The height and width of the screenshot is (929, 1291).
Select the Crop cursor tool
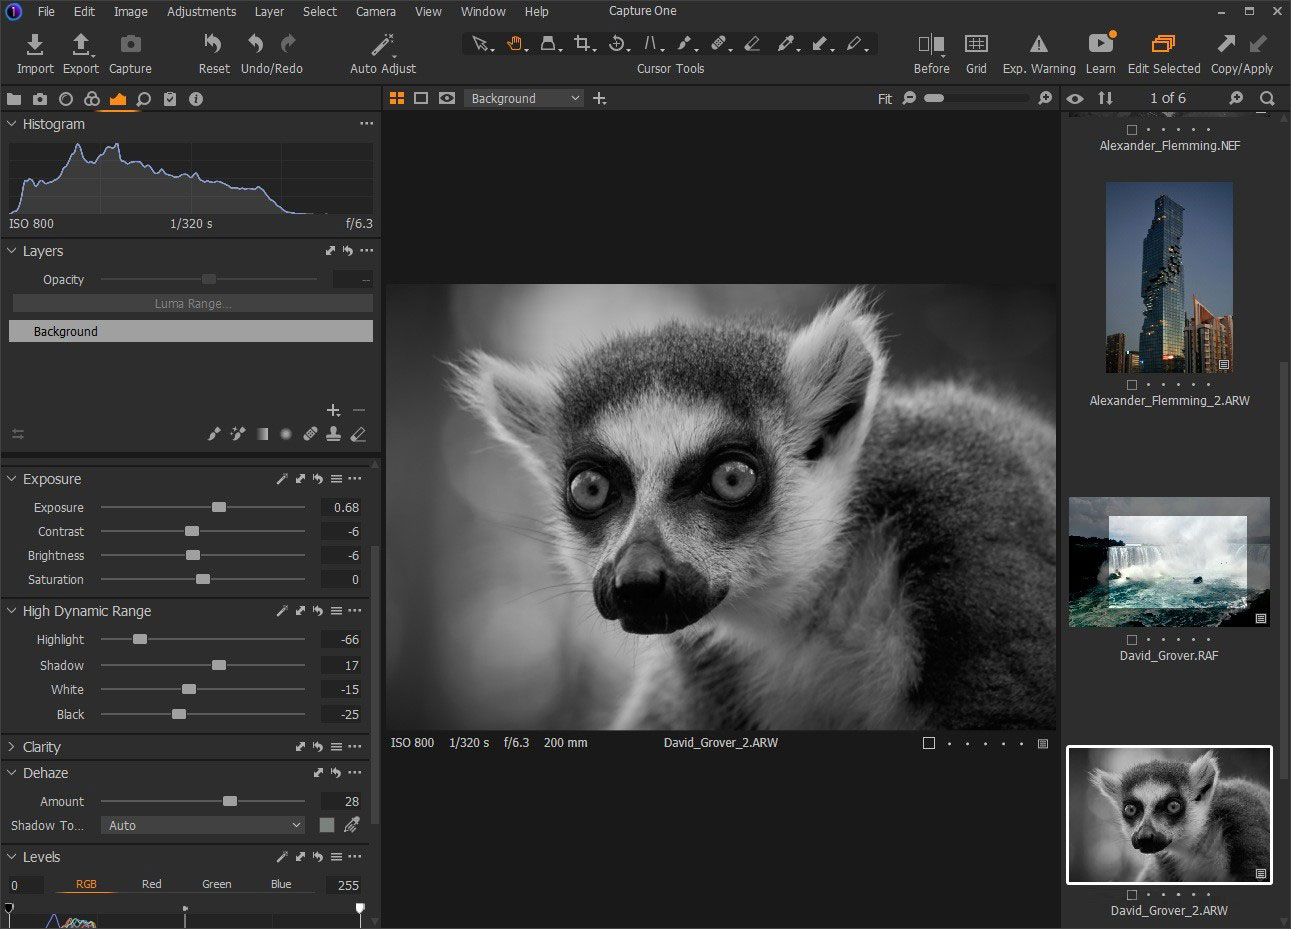click(582, 44)
